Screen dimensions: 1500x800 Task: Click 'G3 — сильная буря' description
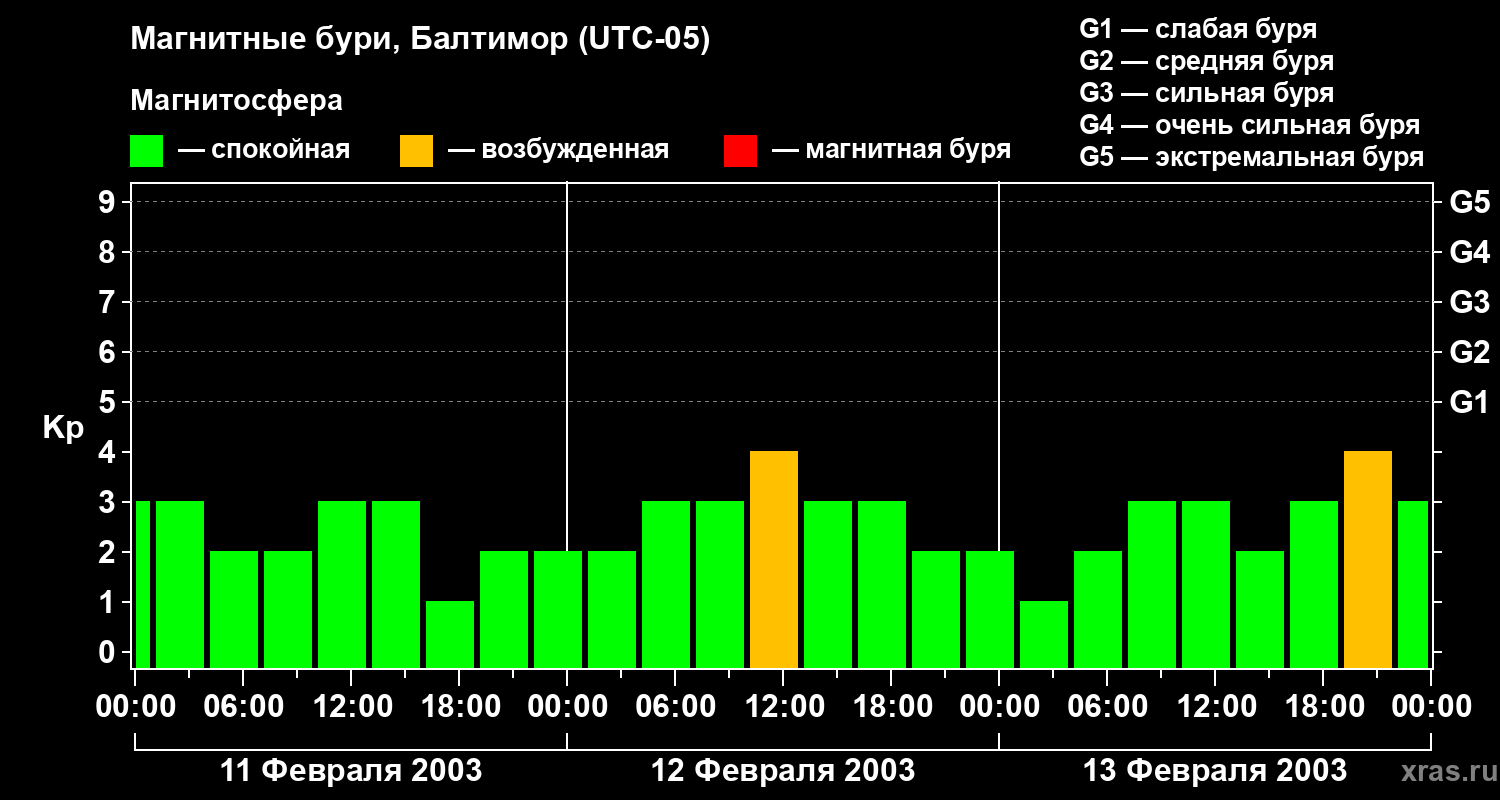(x=1207, y=93)
